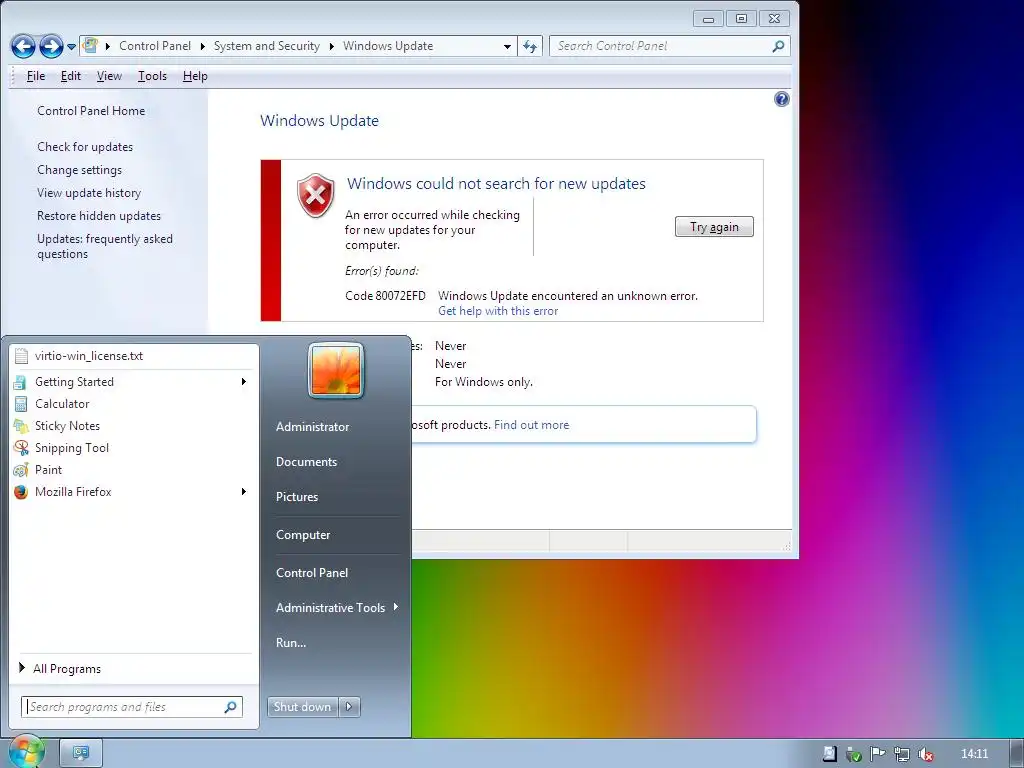
Task: Click the search magnifier in Control Panel
Action: (778, 46)
